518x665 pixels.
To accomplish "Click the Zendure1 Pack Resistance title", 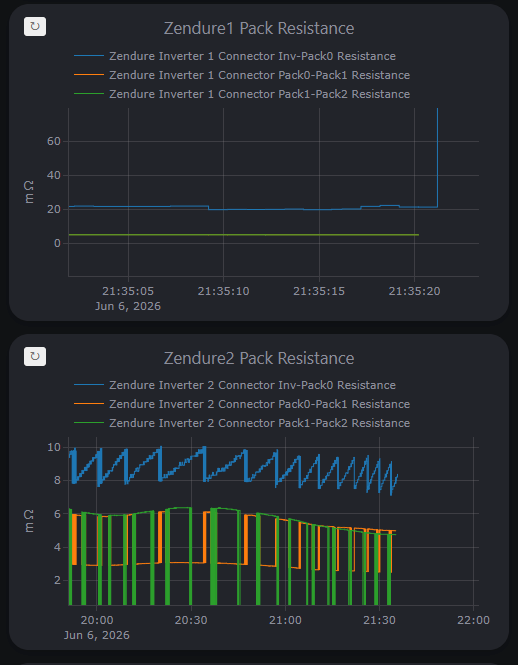I will pos(259,28).
